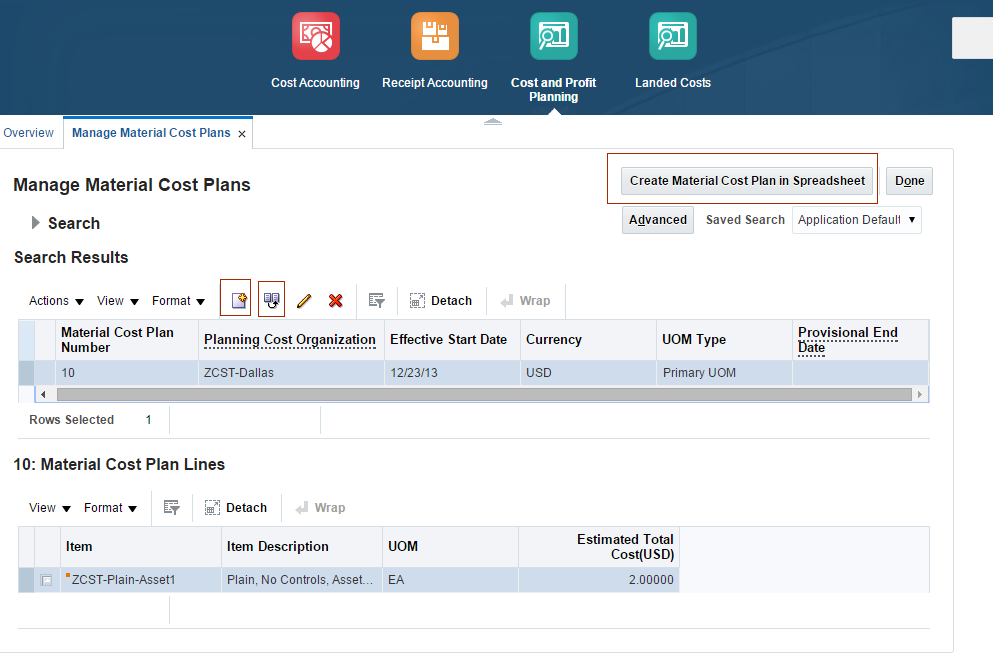Screen dimensions: 993x661
Task: Click the Item Description column header
Action: pyautogui.click(x=301, y=547)
